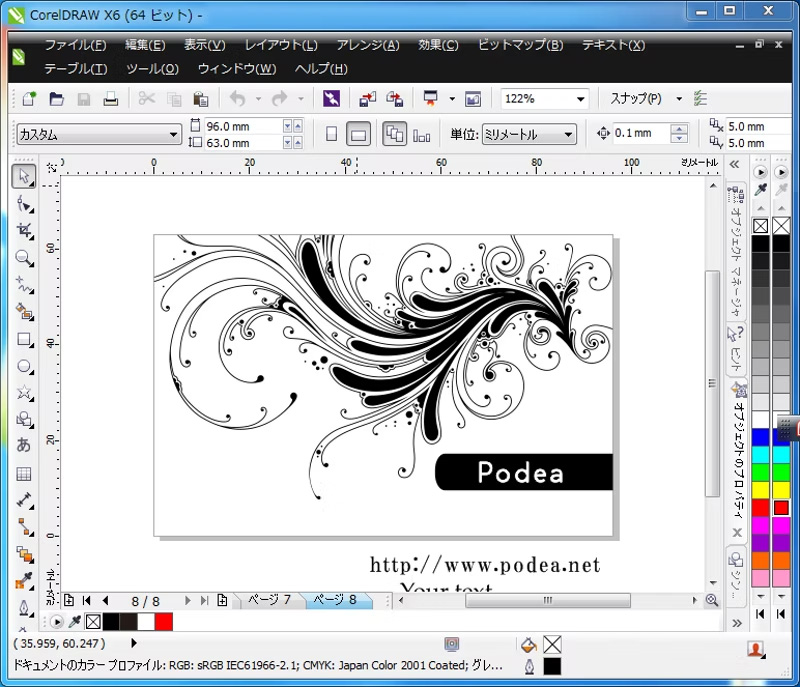Image resolution: width=800 pixels, height=687 pixels.
Task: Open the 効果(C) menu
Action: 438,45
